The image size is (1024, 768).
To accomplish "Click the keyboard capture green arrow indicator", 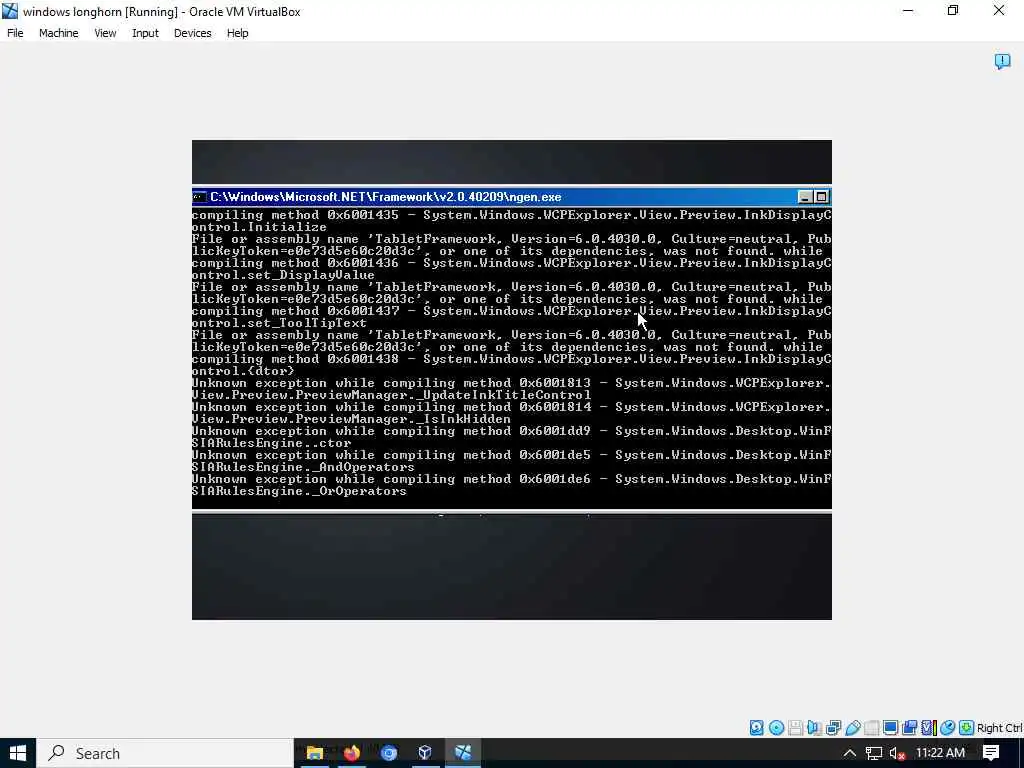I will tap(967, 728).
